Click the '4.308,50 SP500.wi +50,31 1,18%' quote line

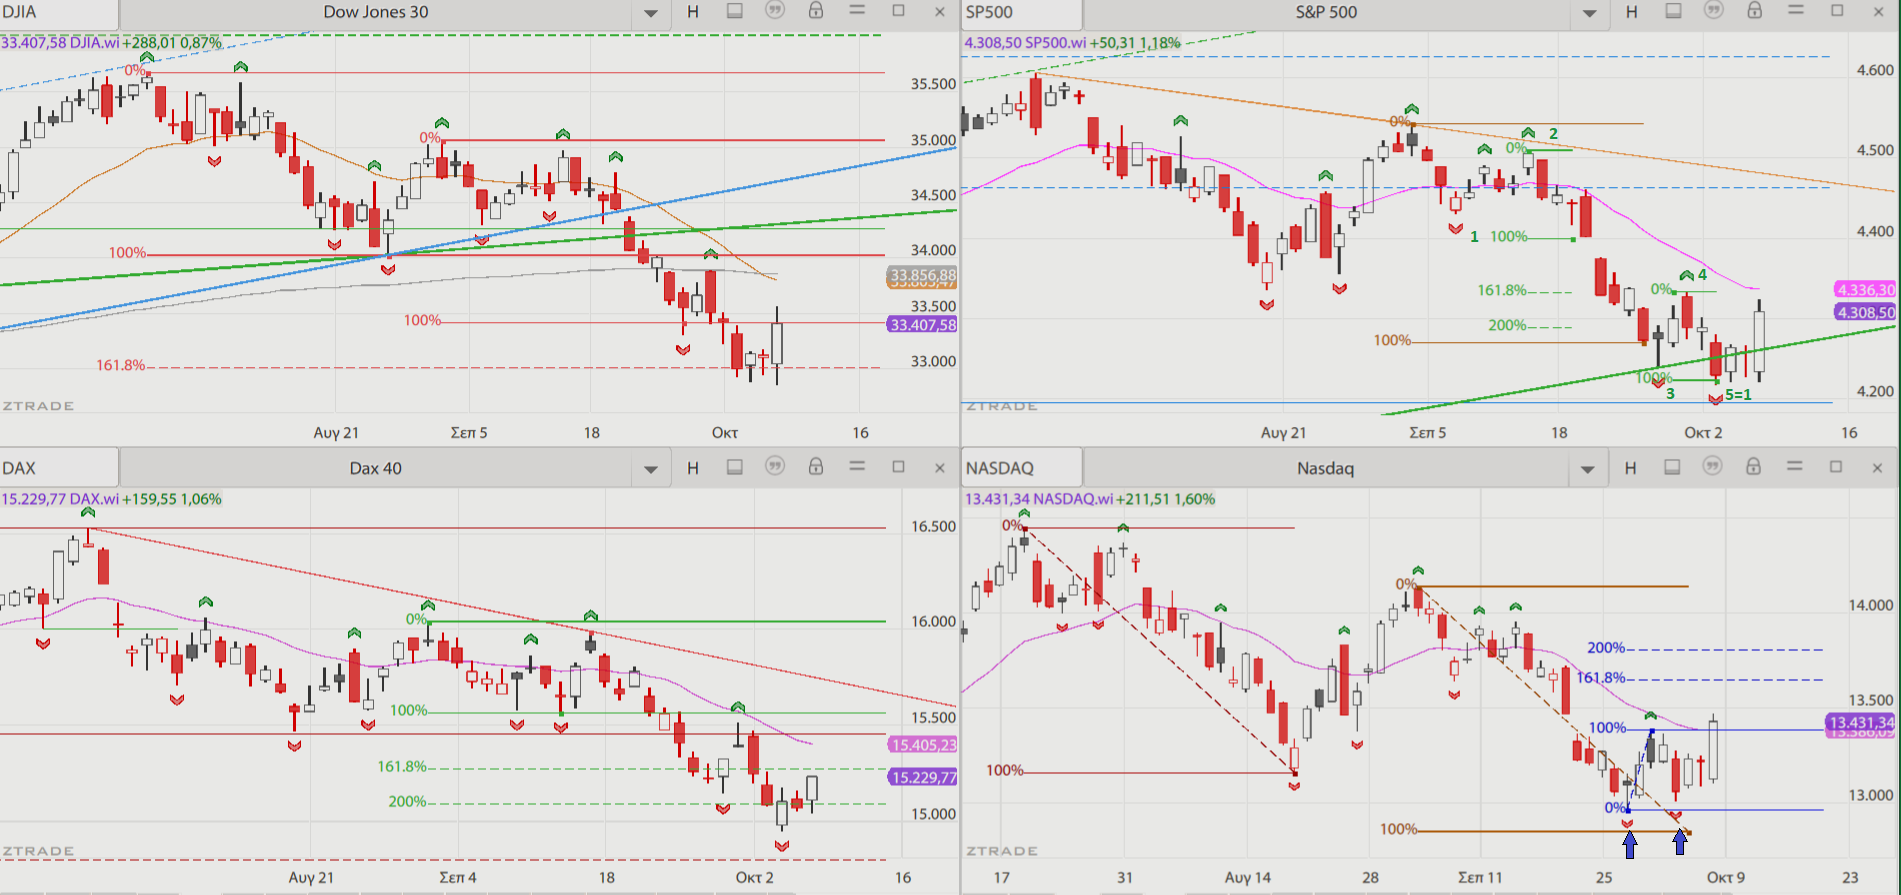point(1072,43)
